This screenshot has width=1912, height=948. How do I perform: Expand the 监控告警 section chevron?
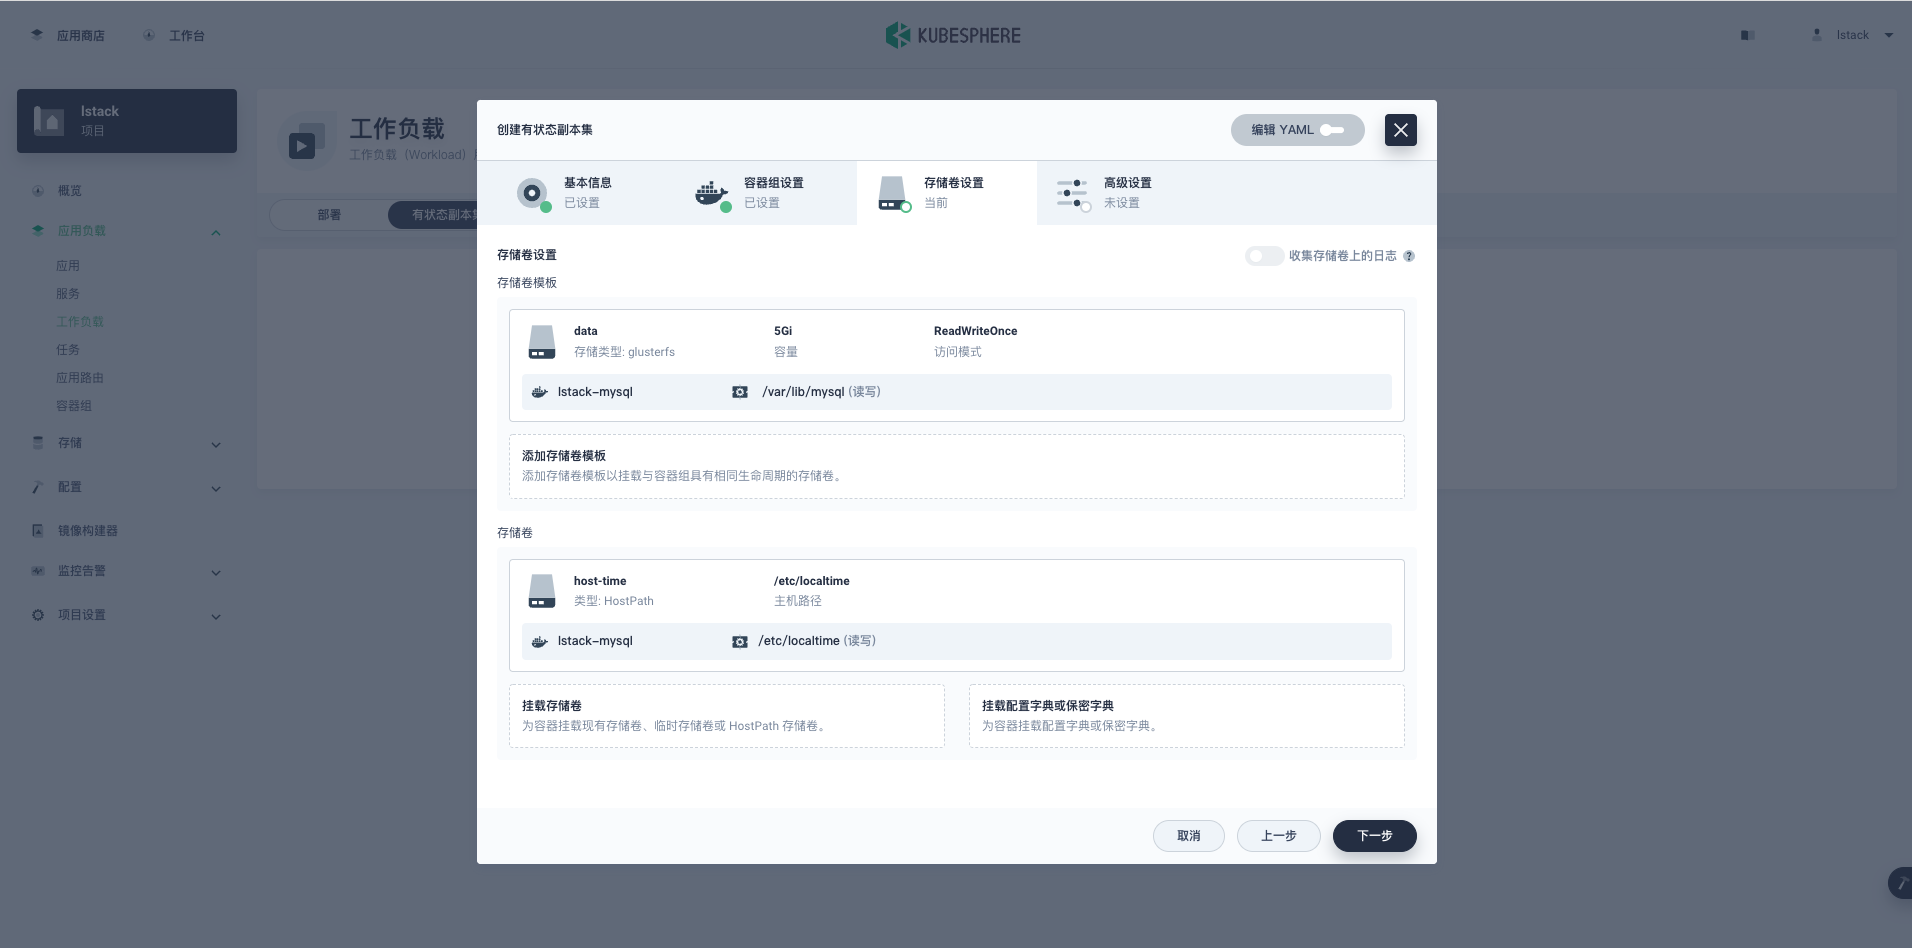click(216, 573)
